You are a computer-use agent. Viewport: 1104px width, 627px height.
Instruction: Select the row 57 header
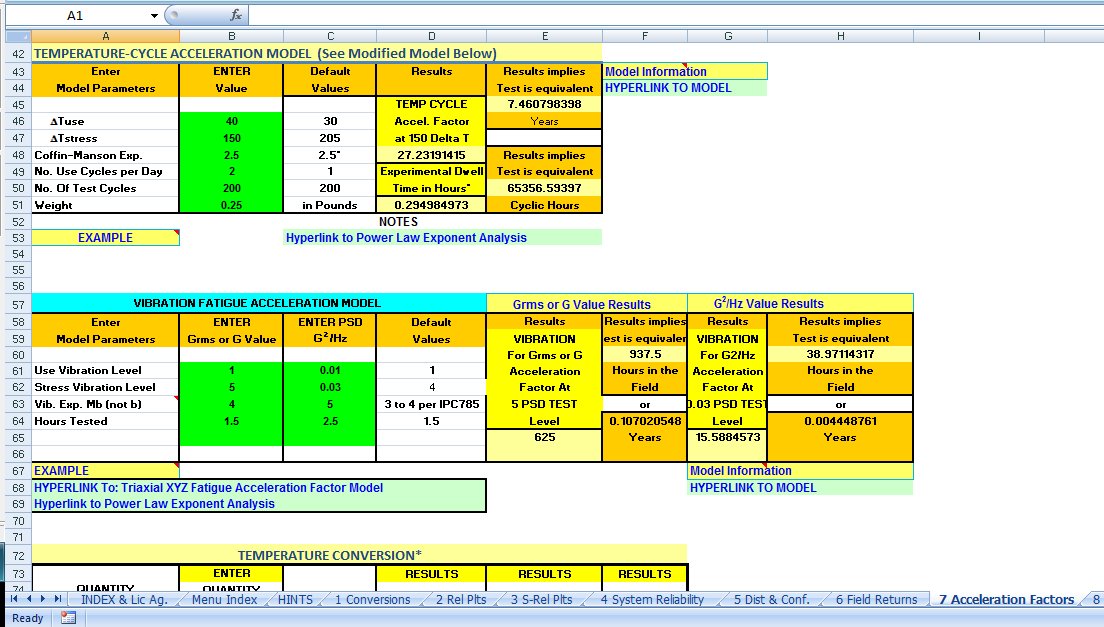click(x=18, y=305)
